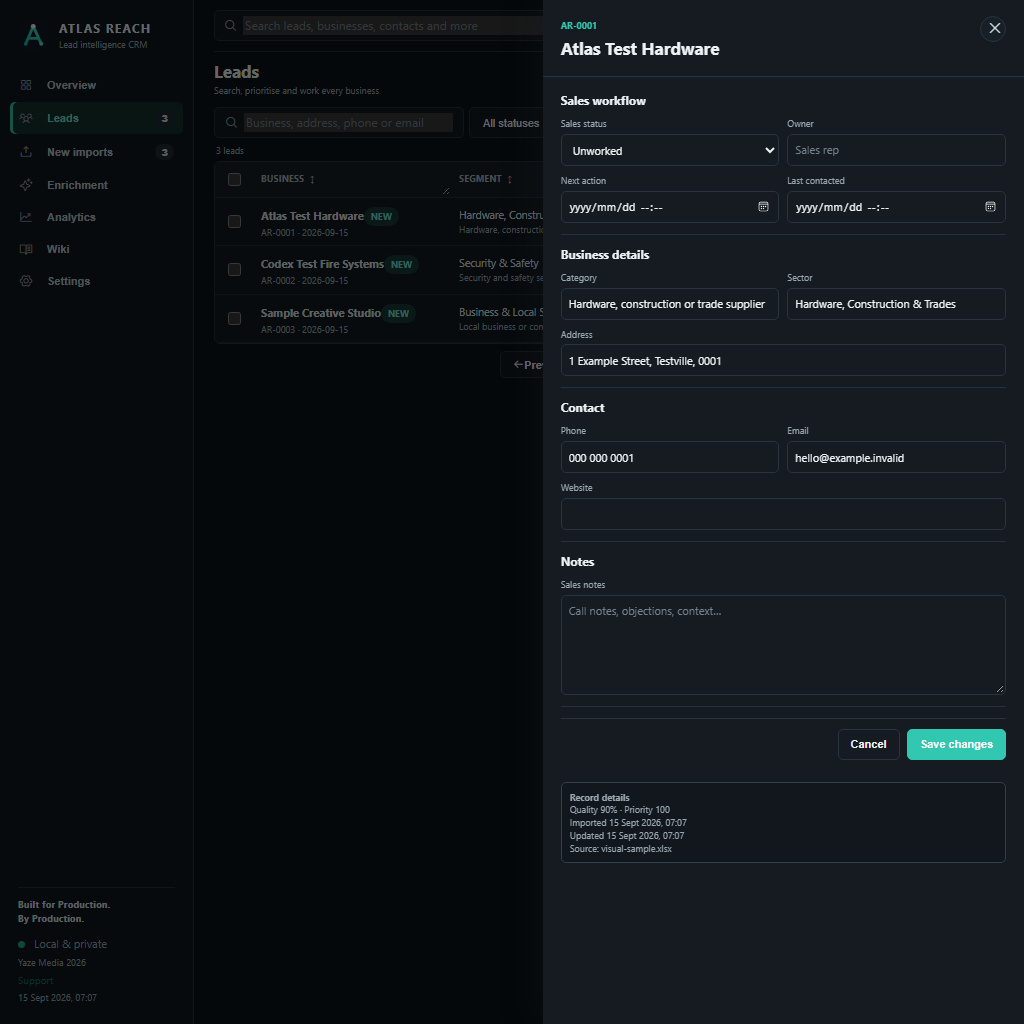This screenshot has width=1024, height=1024.
Task: Click the Next action date field
Action: (x=670, y=207)
